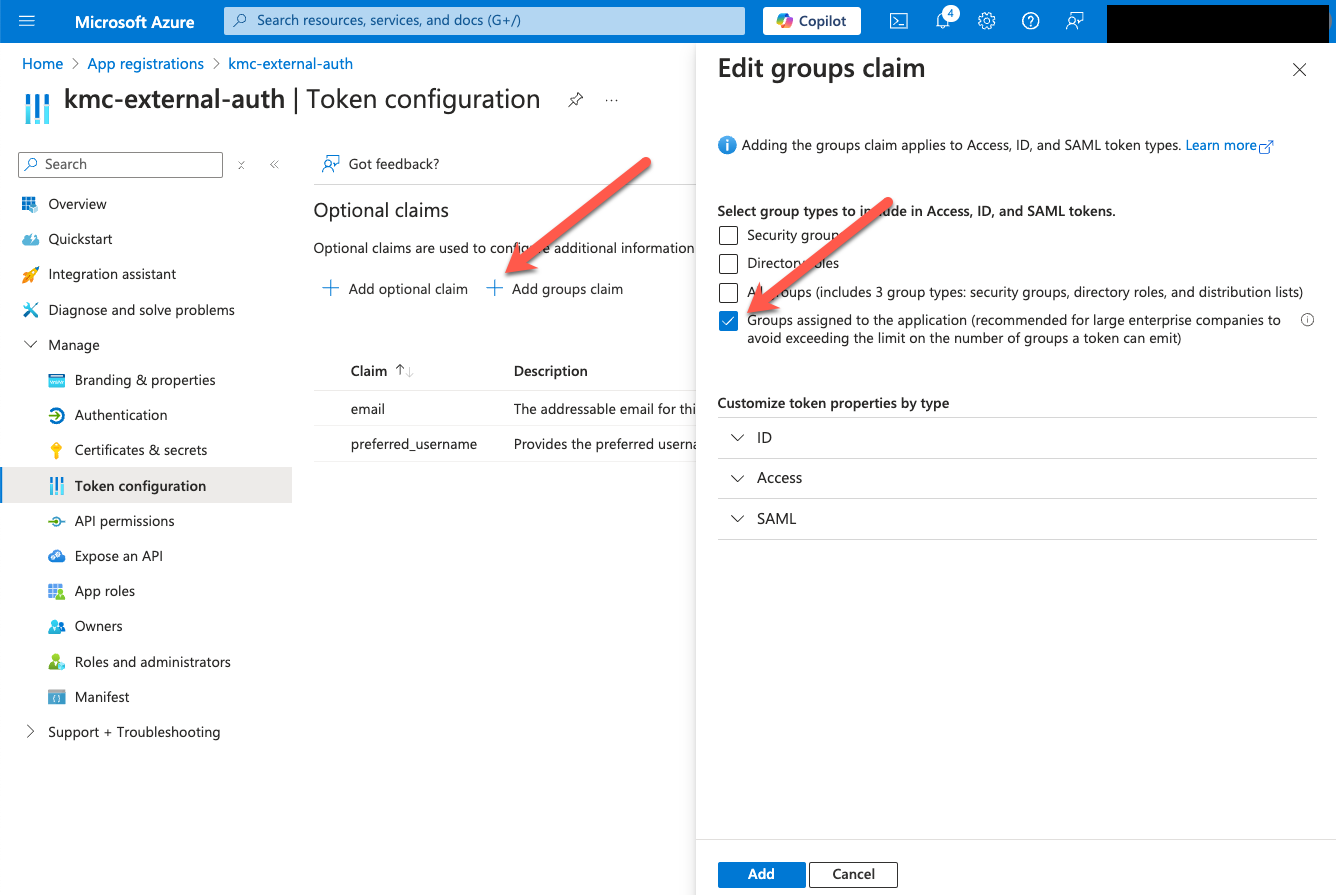
Task: Open the Learn more link
Action: click(1222, 144)
